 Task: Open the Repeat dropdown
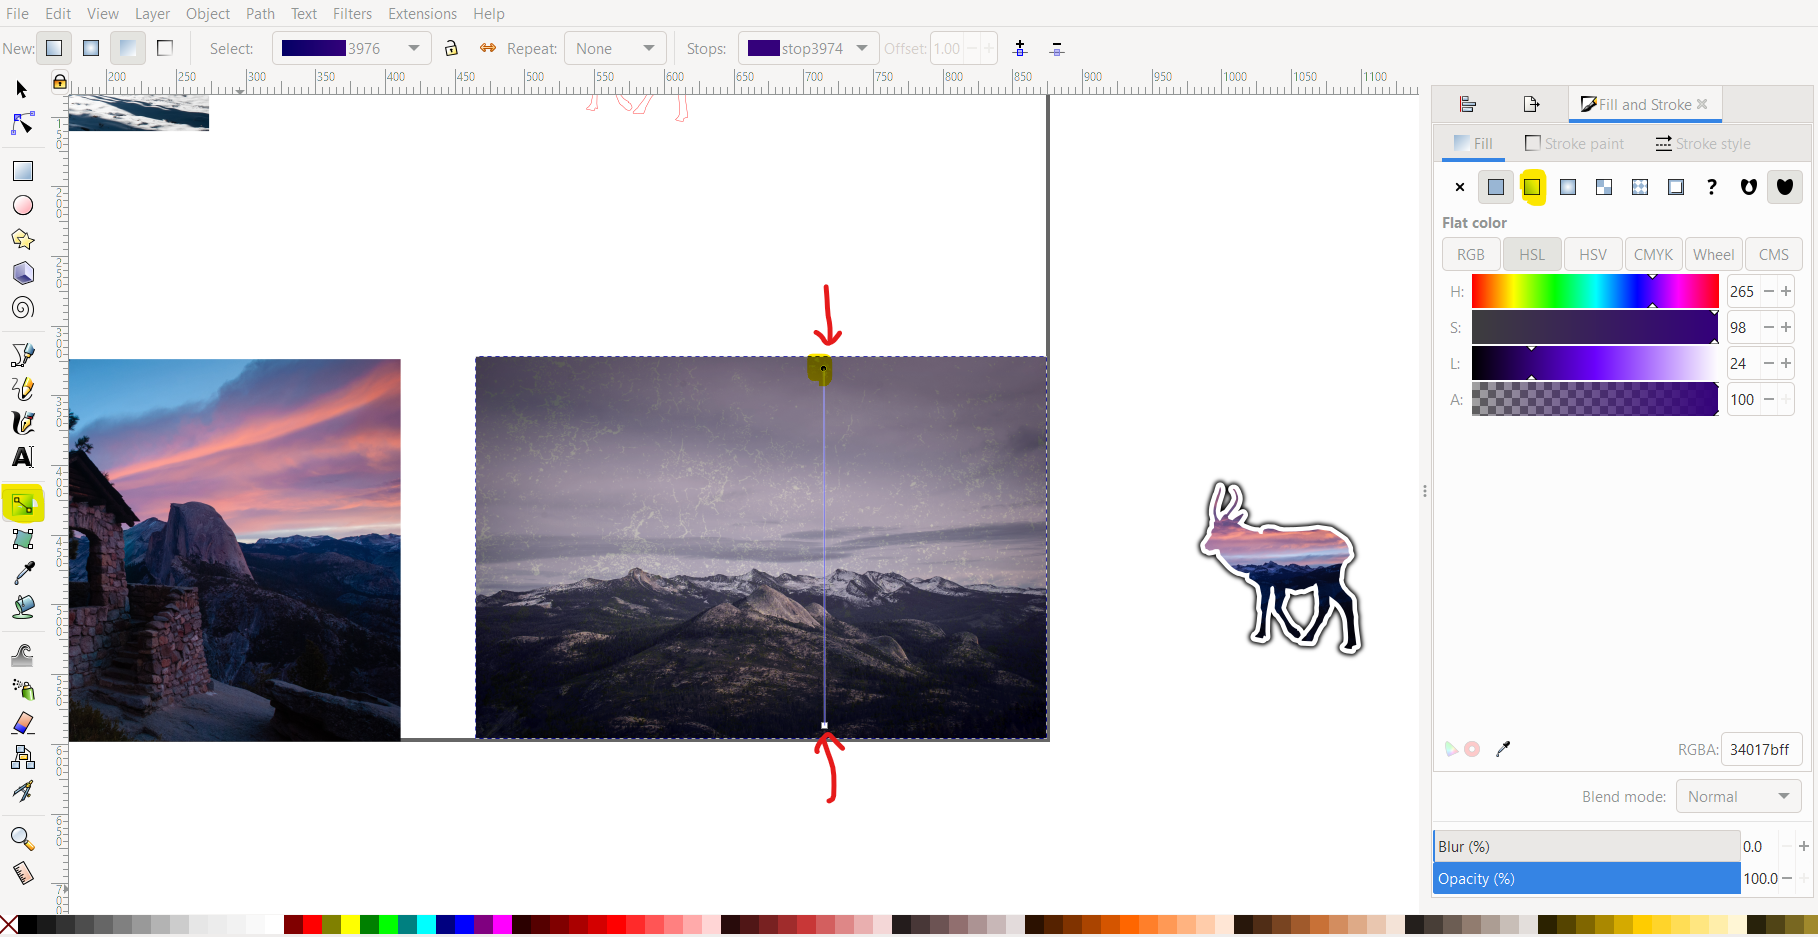615,48
